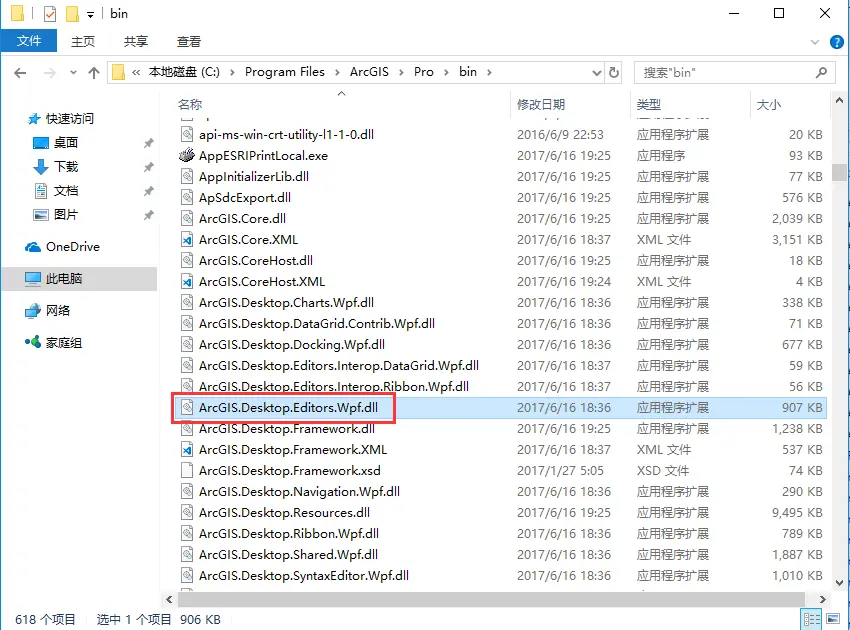The width and height of the screenshot is (850, 630).
Task: Select file ApSdcExport.dll
Action: point(244,197)
